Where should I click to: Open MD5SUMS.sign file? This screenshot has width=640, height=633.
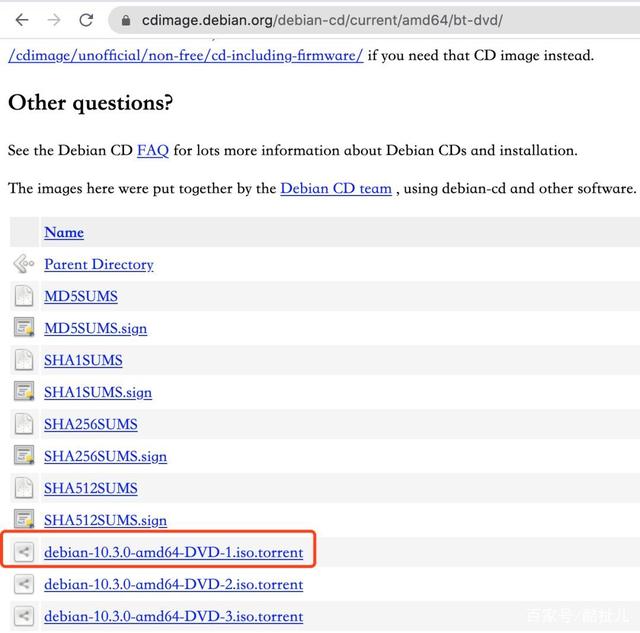coord(96,329)
